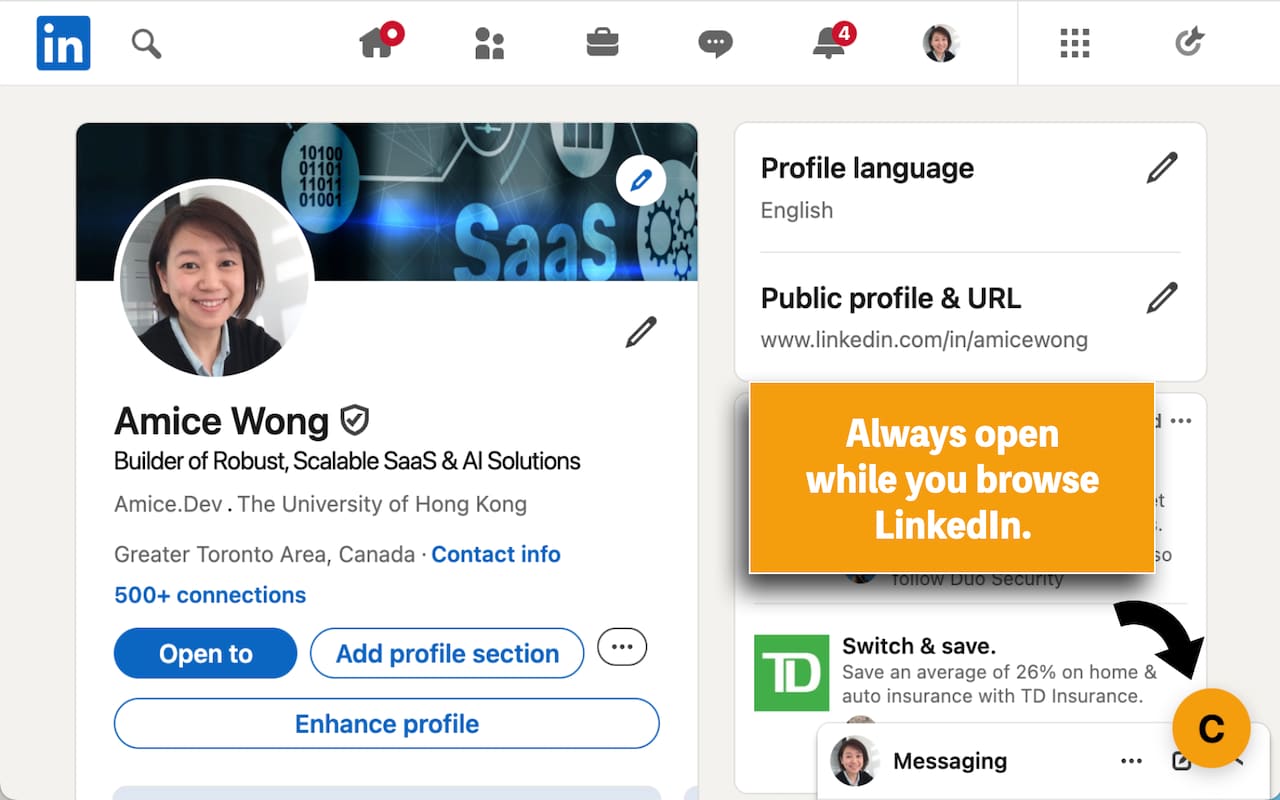
Task: Click the Enhance profile button
Action: (x=386, y=723)
